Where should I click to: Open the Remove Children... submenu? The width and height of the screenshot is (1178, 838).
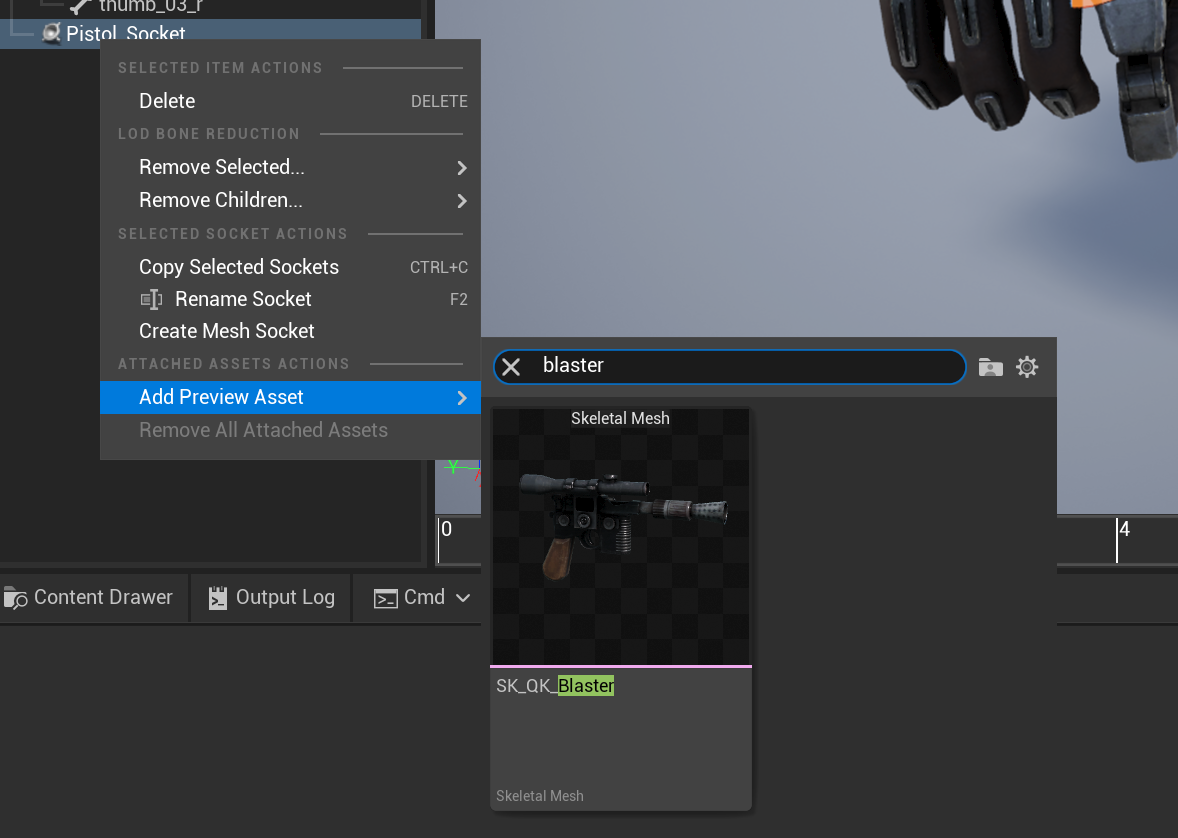(290, 200)
